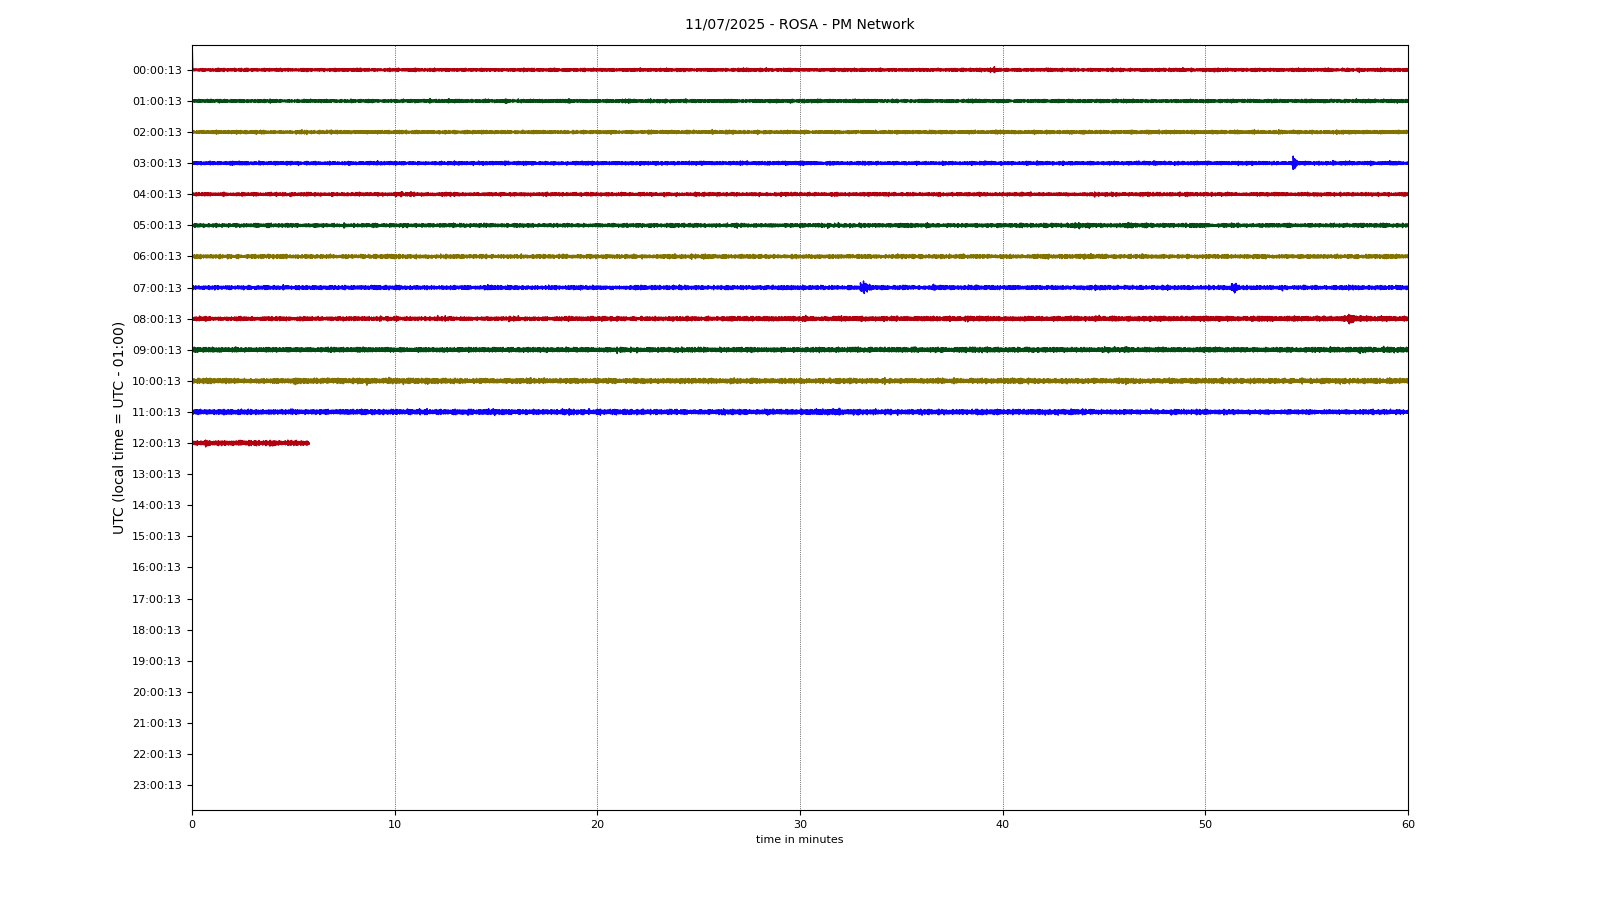Click the x-axis tick label '40'

point(1003,824)
